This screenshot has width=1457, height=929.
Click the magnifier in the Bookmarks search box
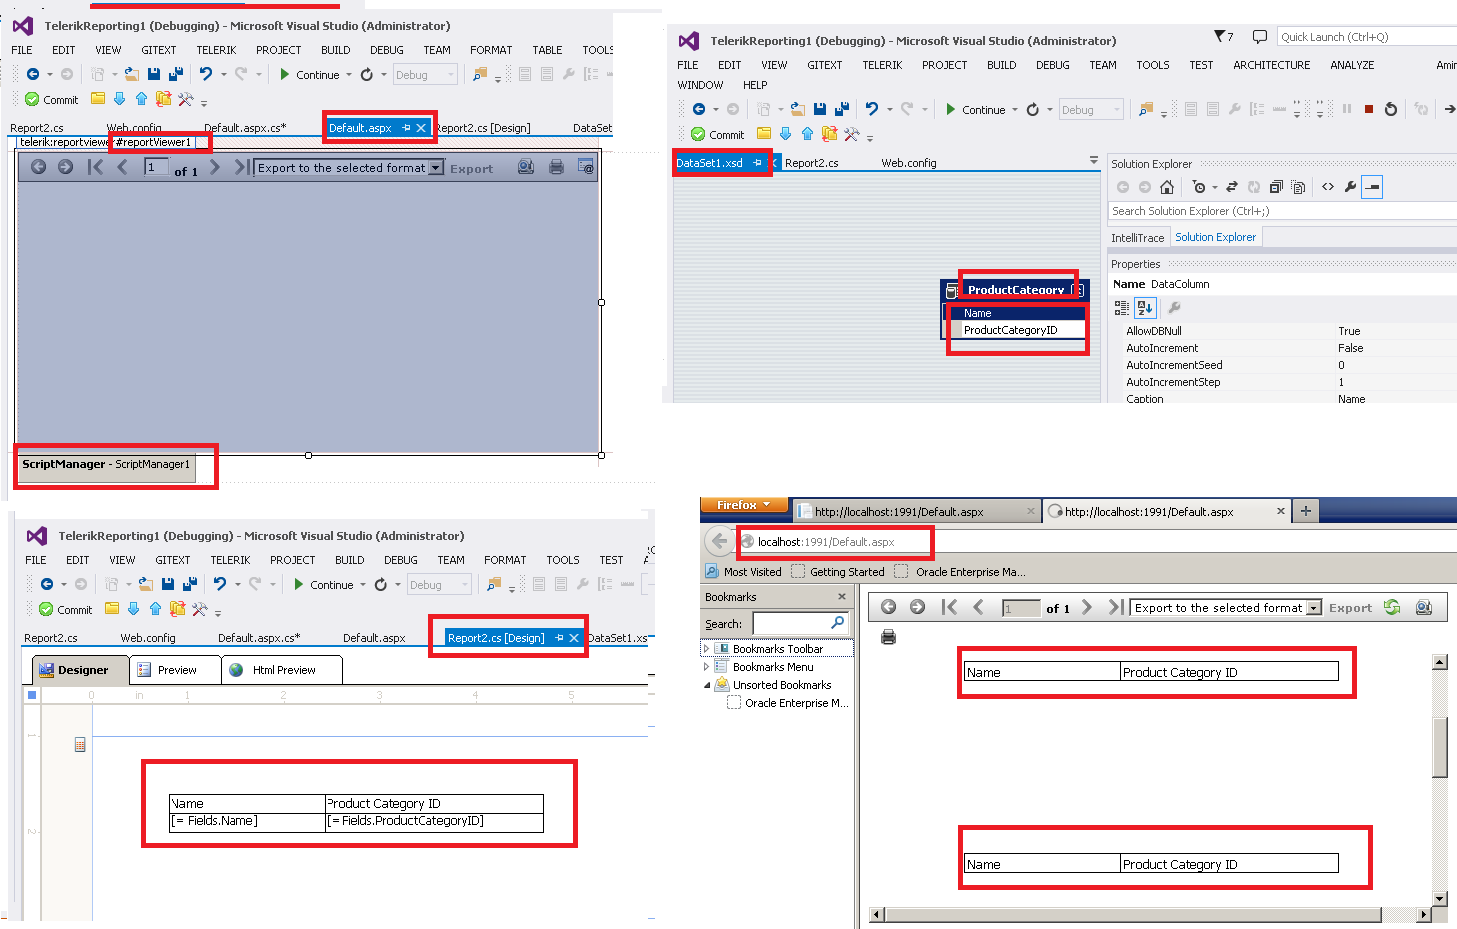click(838, 623)
